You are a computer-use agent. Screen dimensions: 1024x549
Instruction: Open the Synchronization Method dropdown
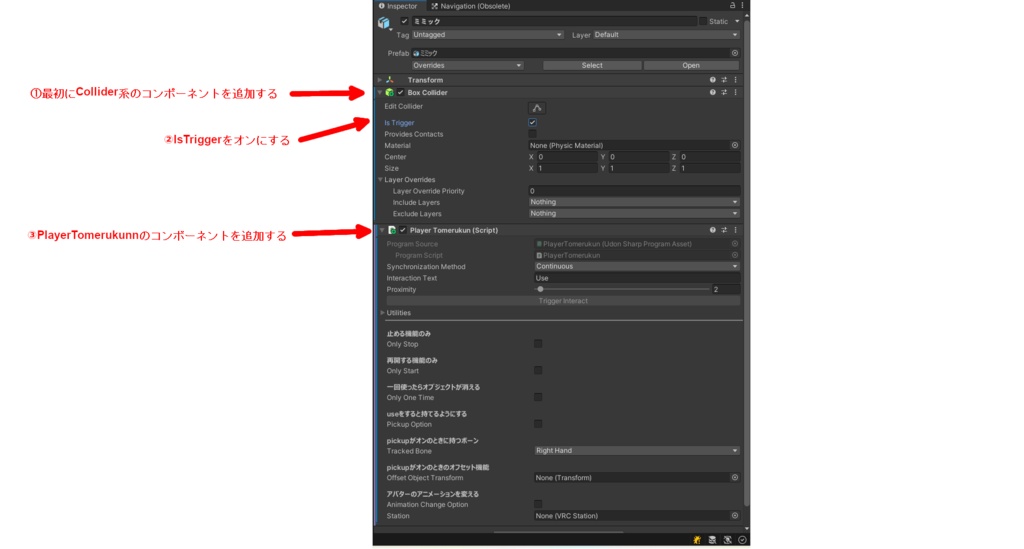click(637, 266)
